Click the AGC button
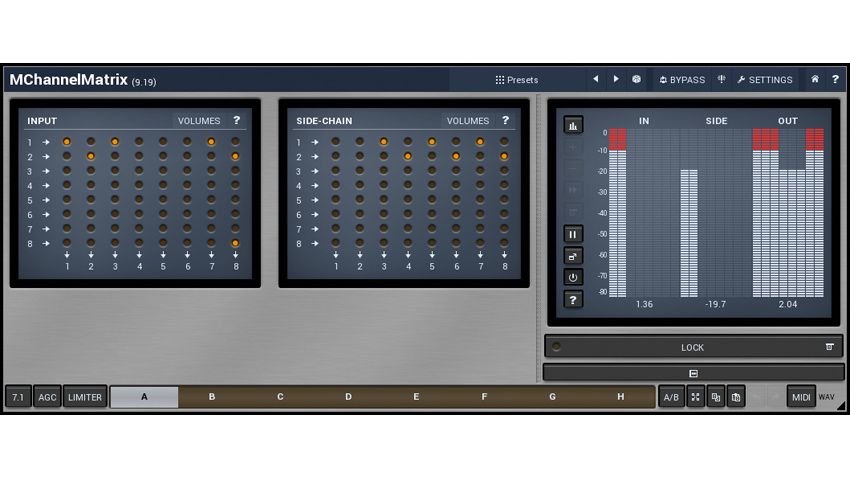 pyautogui.click(x=47, y=397)
